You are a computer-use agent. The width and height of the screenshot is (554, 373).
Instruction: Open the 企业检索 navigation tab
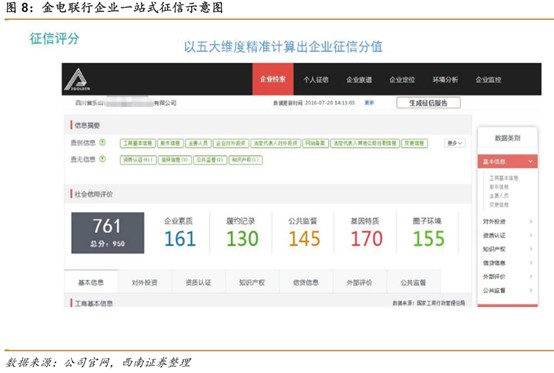[x=273, y=79]
